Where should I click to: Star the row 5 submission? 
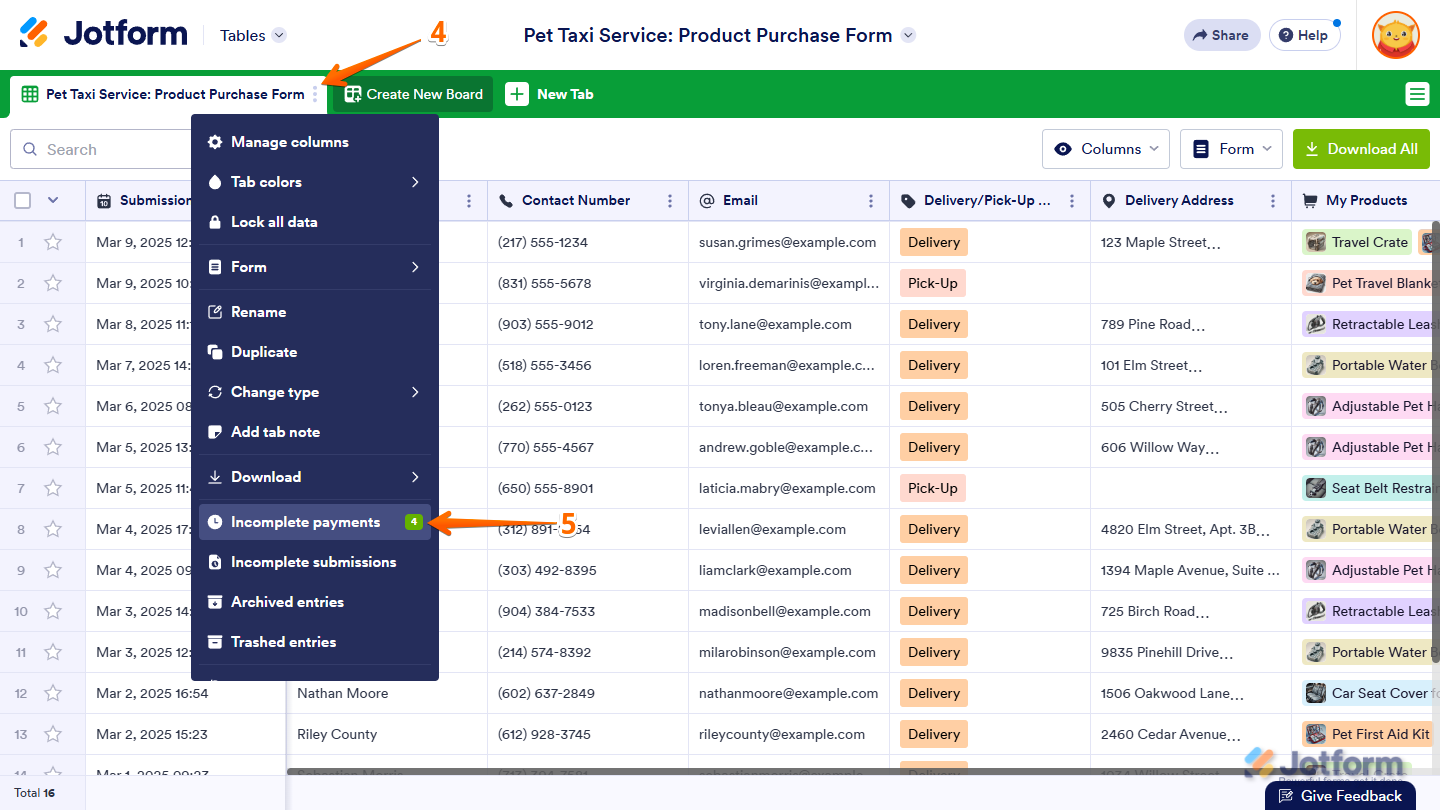point(53,406)
